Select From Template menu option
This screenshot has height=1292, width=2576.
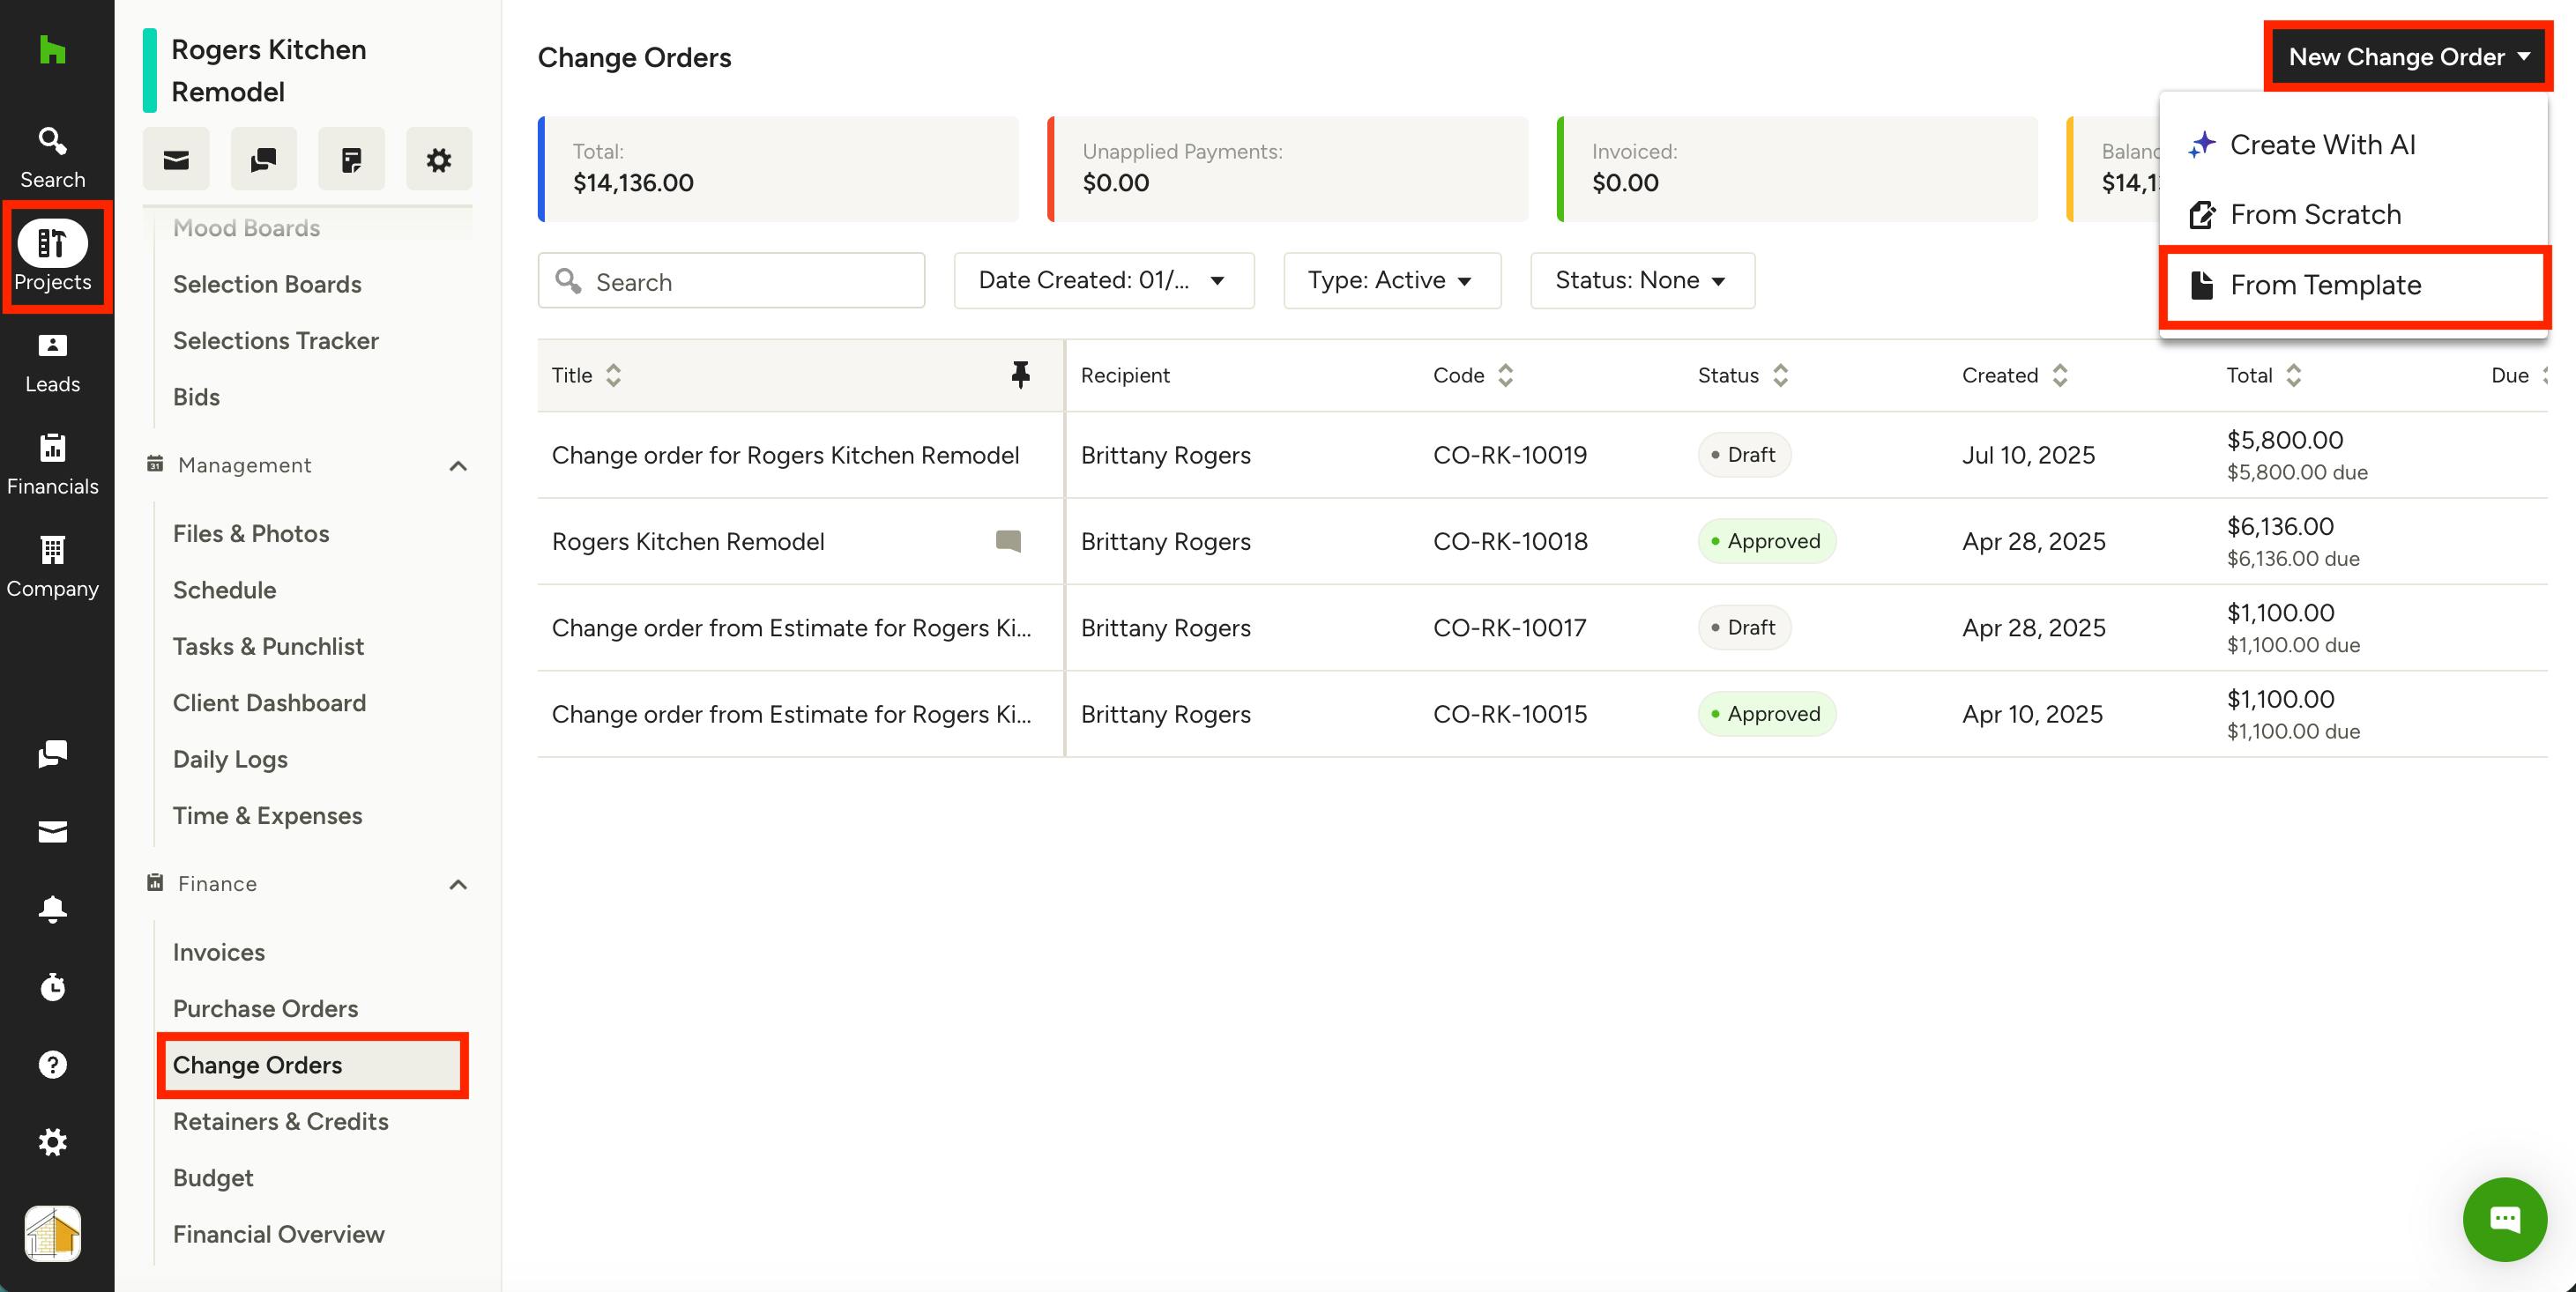pyautogui.click(x=2324, y=285)
